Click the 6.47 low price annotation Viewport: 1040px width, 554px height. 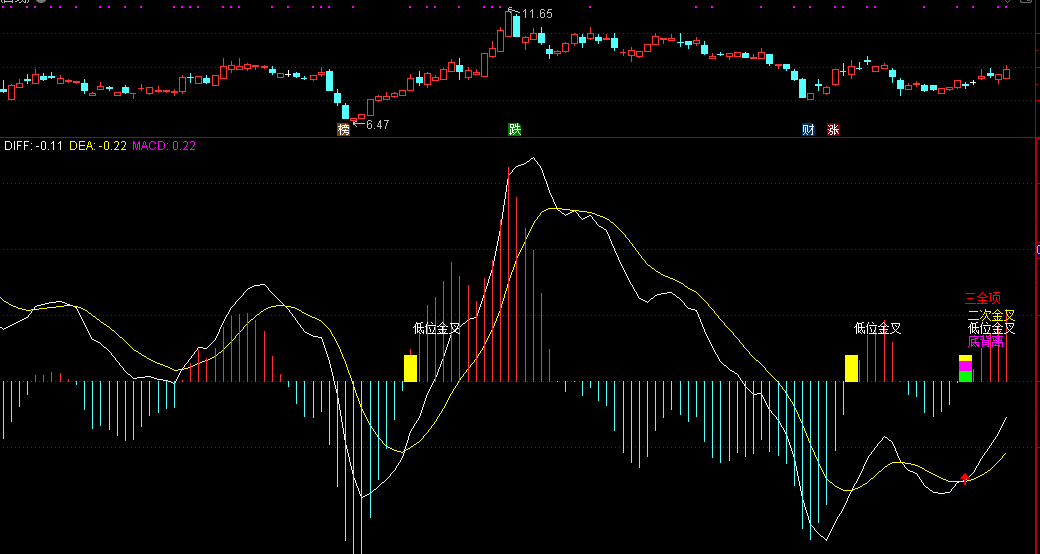pos(377,125)
